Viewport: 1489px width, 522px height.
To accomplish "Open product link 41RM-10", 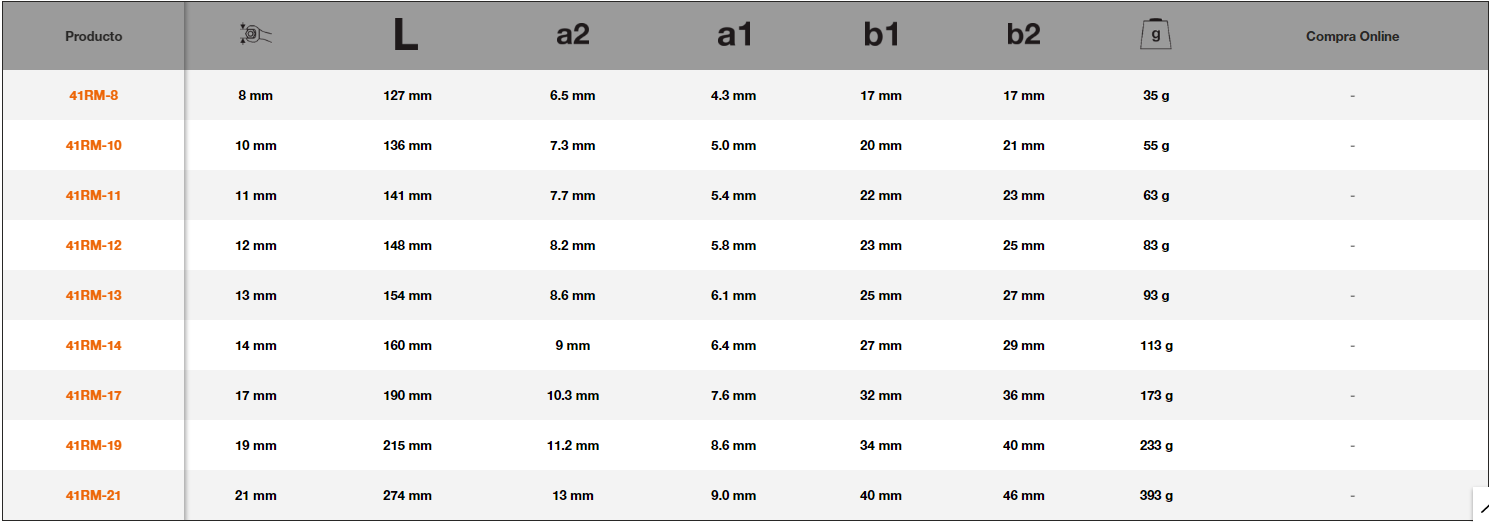I will (x=93, y=146).
